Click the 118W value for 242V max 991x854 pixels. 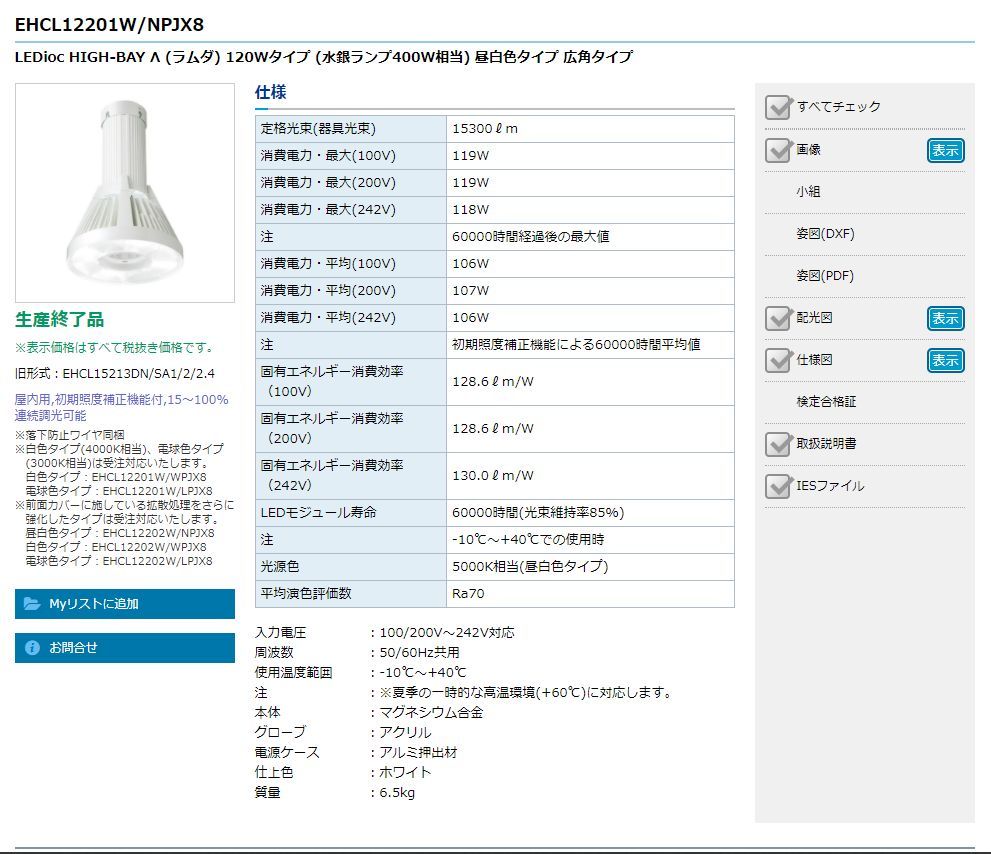470,209
